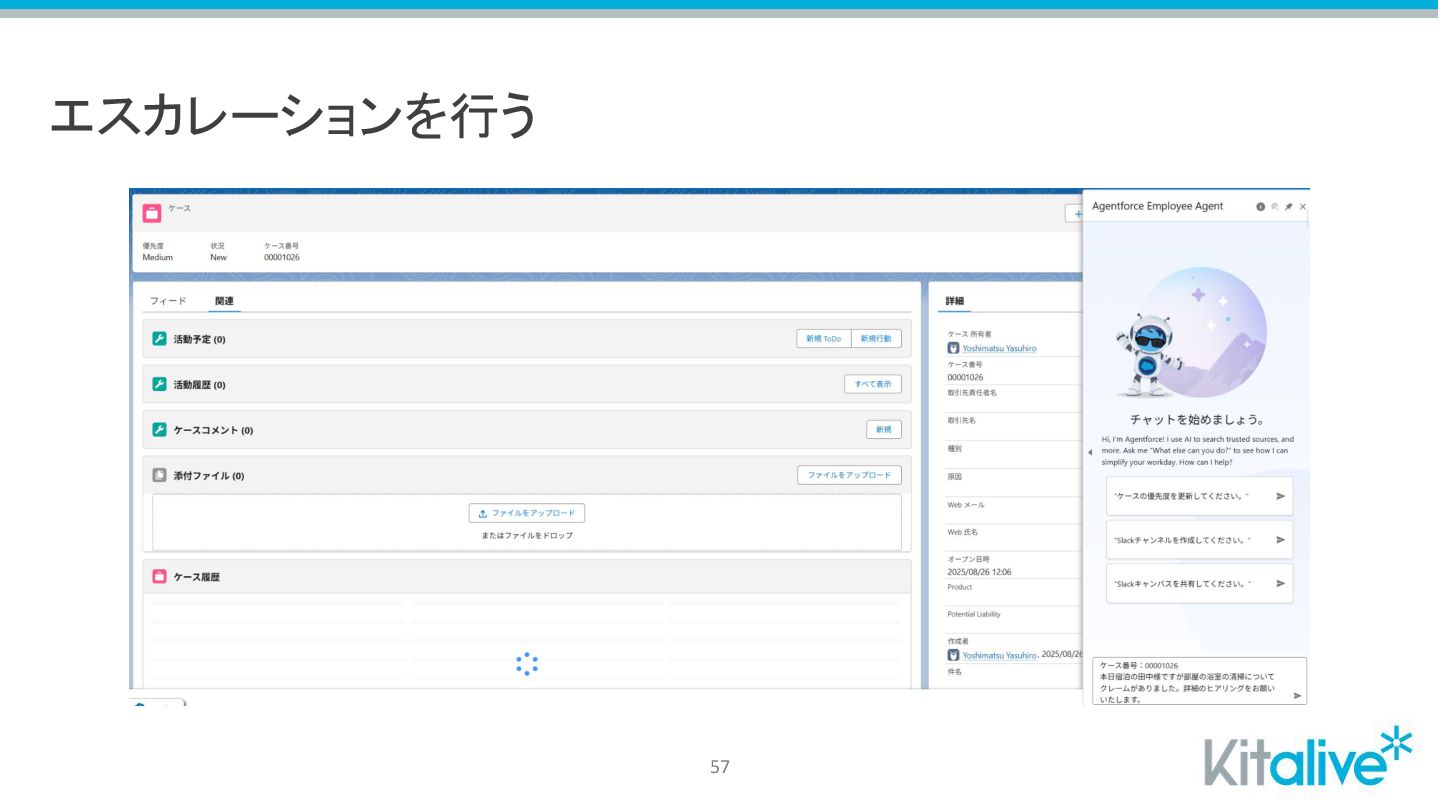Screen dimensions: 1440x810
Task: Switch to the フィード tab
Action: click(x=168, y=301)
